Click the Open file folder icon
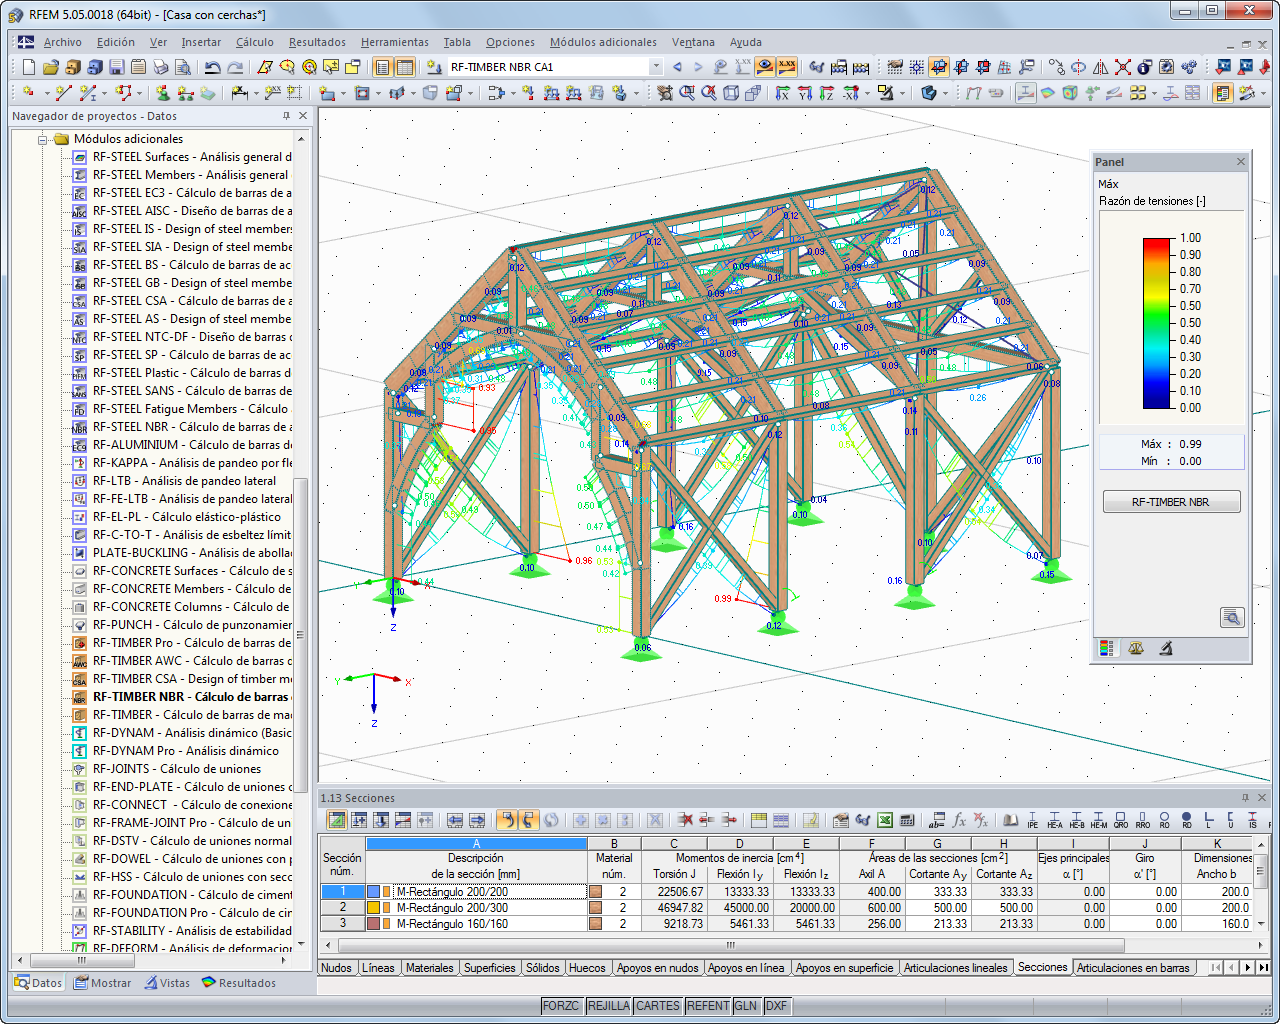 coord(50,67)
